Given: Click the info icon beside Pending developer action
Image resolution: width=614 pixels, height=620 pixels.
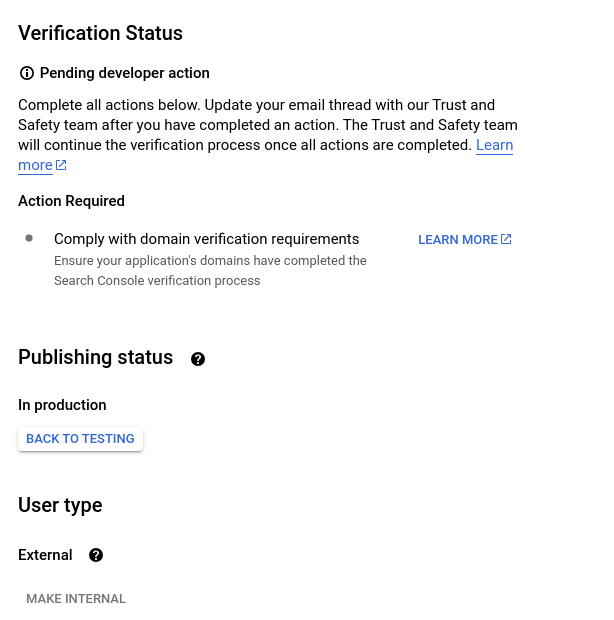Looking at the screenshot, I should 27,73.
